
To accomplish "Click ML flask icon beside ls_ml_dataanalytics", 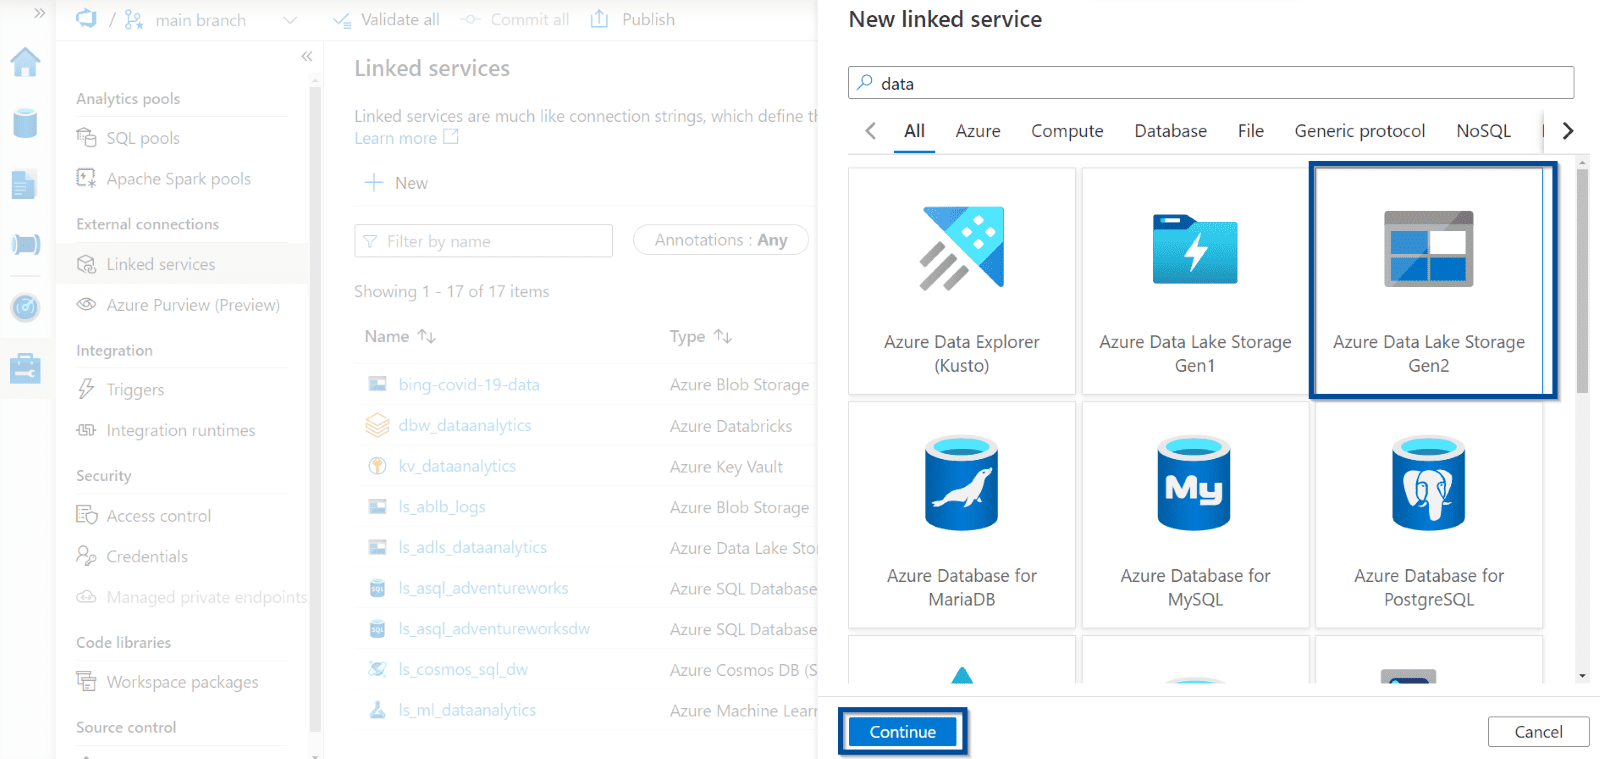I will 377,710.
